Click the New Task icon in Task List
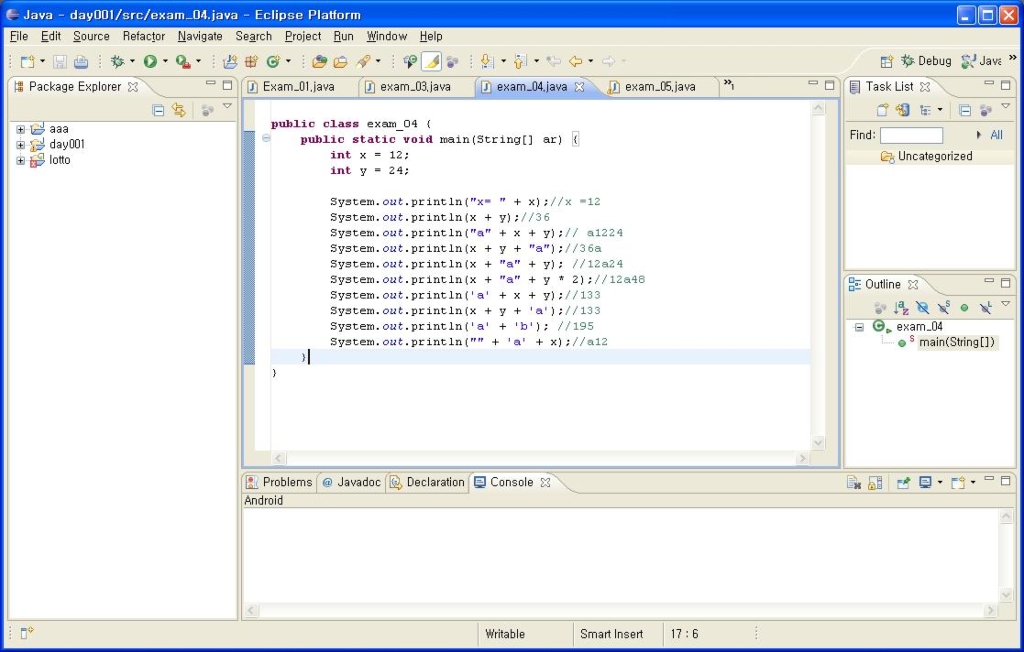 click(882, 110)
